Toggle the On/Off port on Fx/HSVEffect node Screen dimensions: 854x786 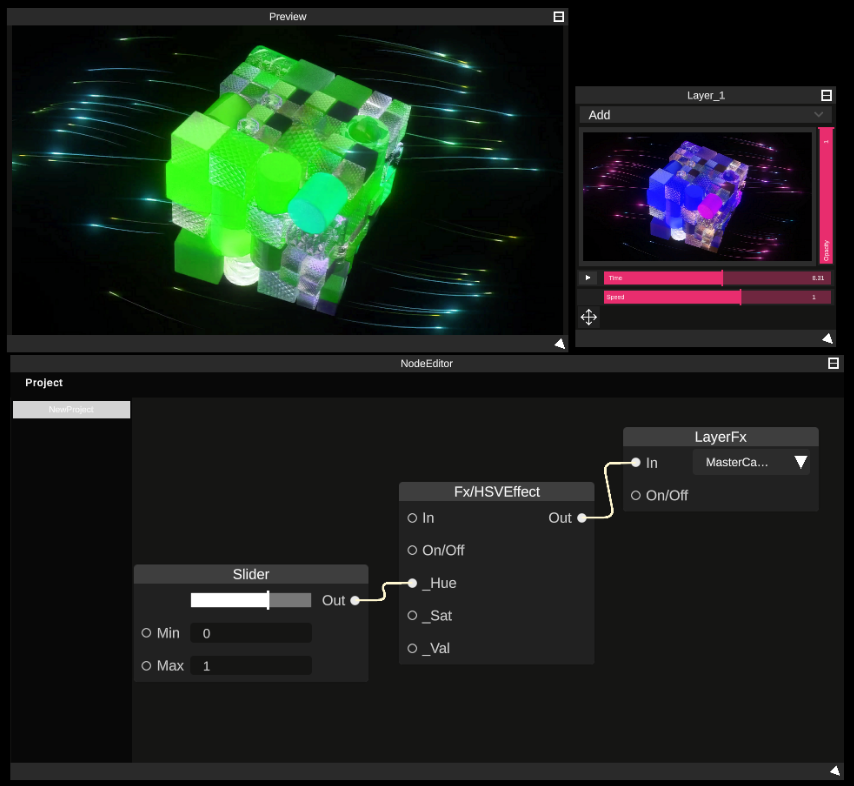(x=412, y=550)
